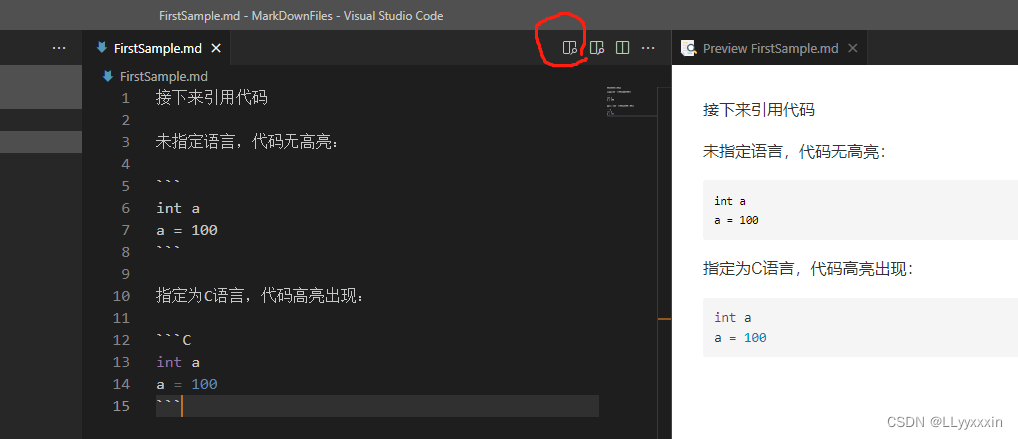
Task: Click the unhighlighted 'a = 100' in preview
Action: [x=736, y=220]
